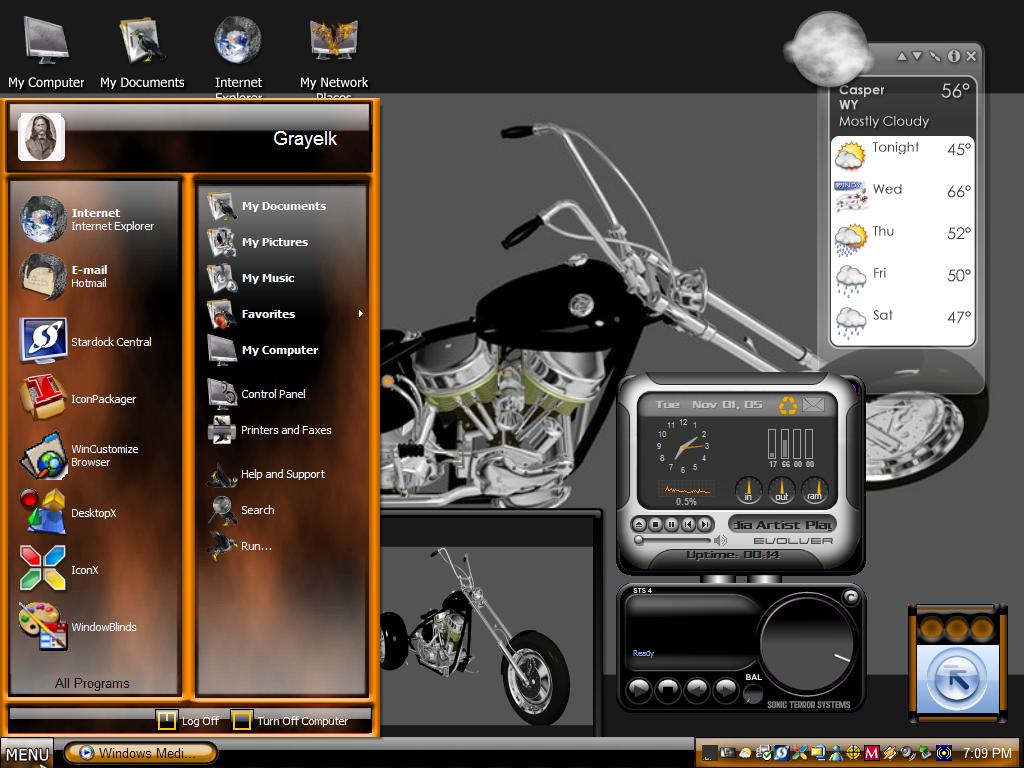The width and height of the screenshot is (1024, 768).
Task: Expand the Favorites submenu arrow
Action: 360,313
